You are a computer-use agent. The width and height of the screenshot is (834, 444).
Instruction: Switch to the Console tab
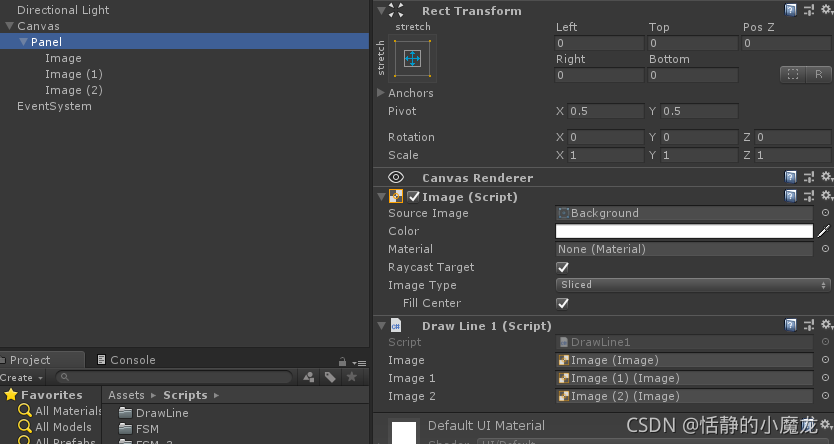(x=127, y=360)
